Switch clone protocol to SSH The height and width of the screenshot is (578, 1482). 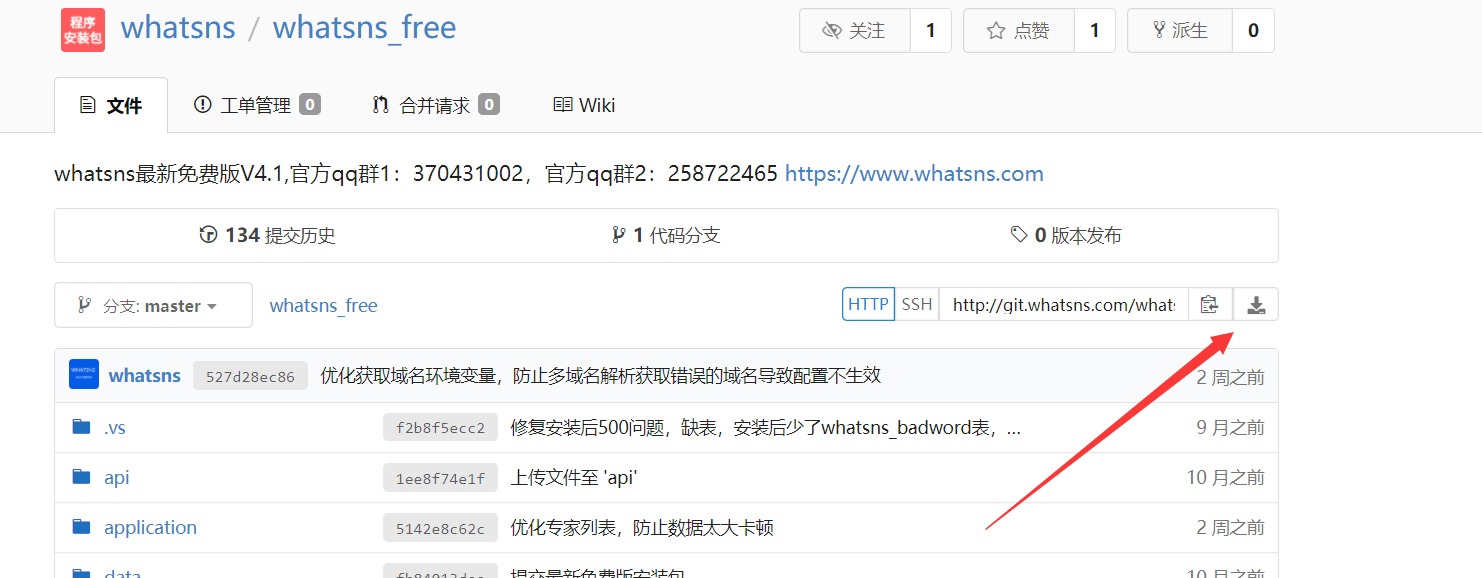point(916,304)
